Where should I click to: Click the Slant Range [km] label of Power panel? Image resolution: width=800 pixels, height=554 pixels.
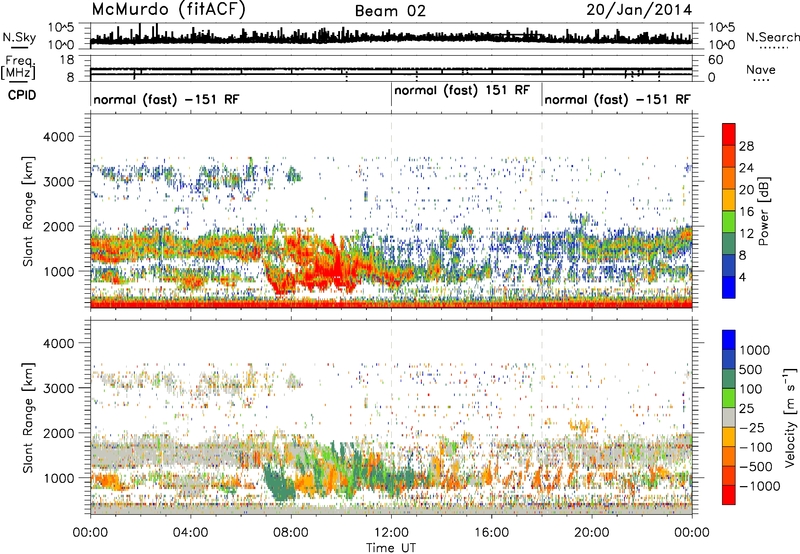coord(28,211)
